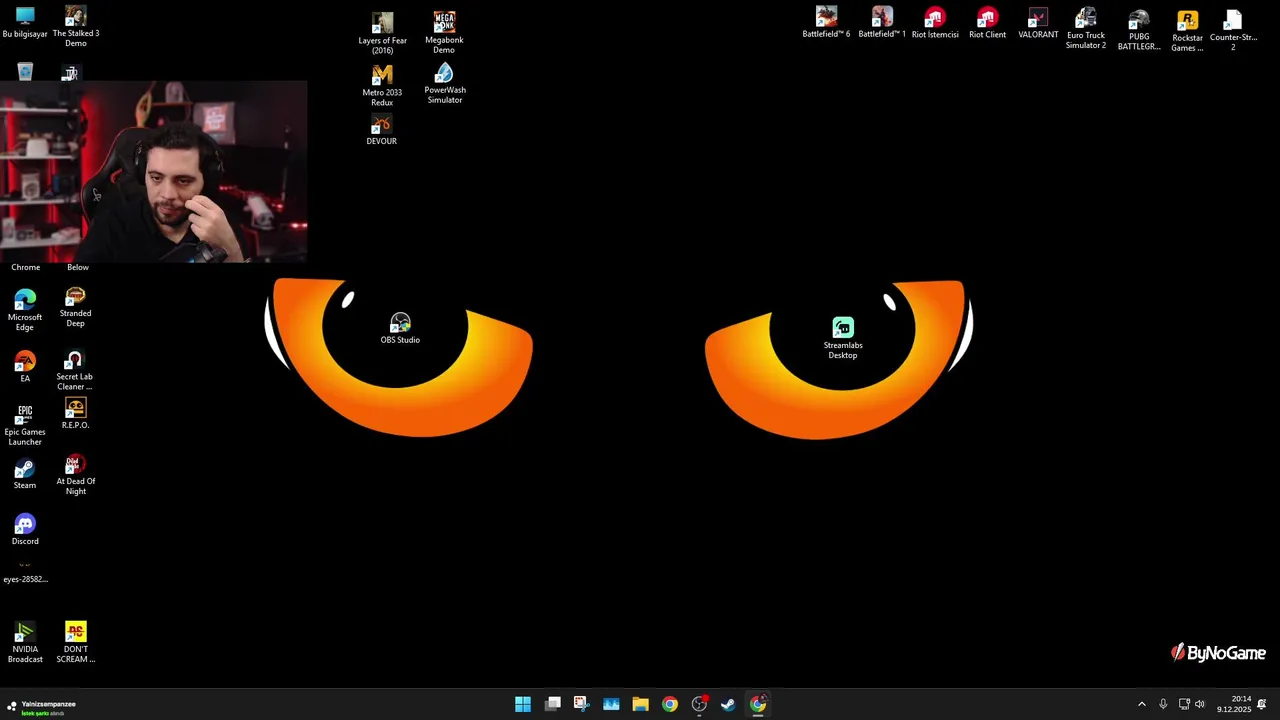Click the webcam overlay video feed
Screen dimensions: 1280x720
153,172
